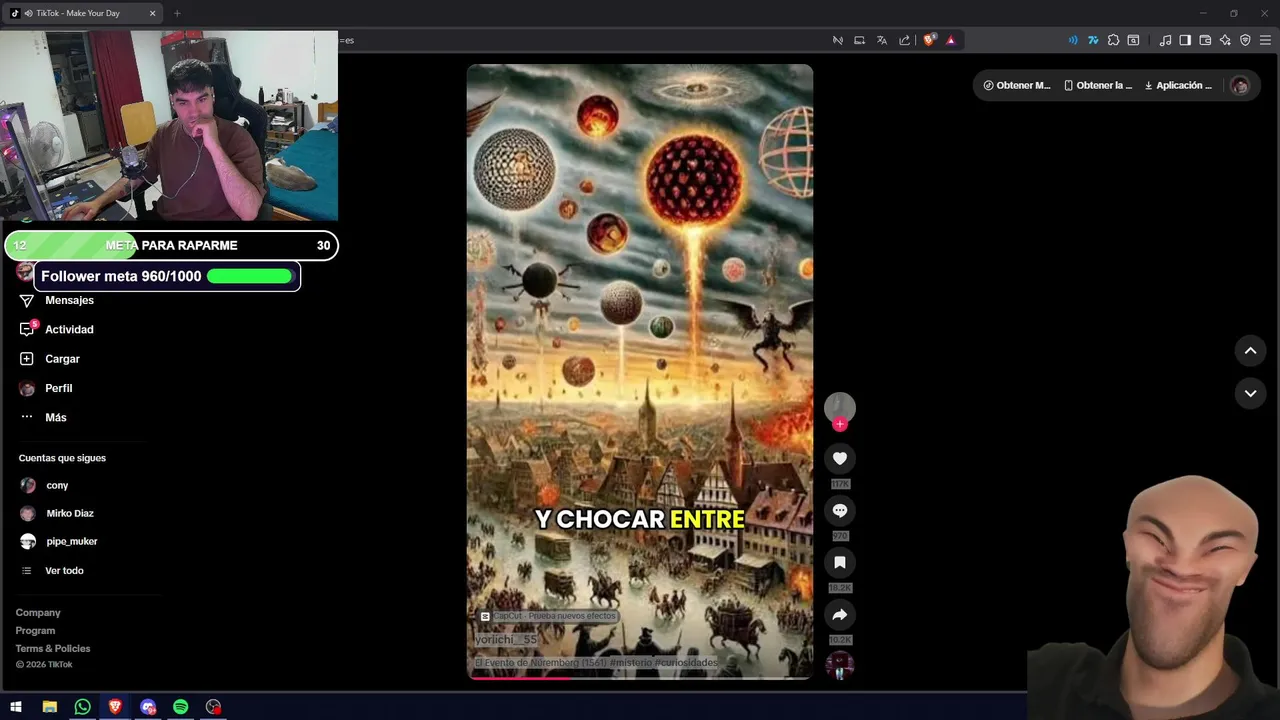Image resolution: width=1280 pixels, height=720 pixels.
Task: Click the tab search window icon in toolbar
Action: click(x=1133, y=40)
